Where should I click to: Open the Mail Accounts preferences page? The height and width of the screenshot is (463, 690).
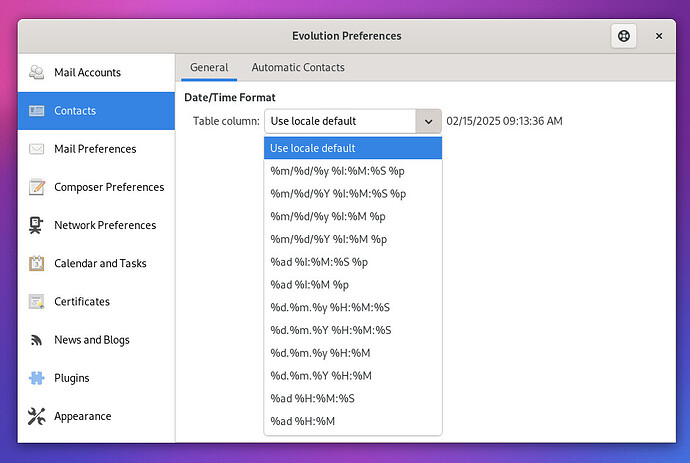[96, 72]
